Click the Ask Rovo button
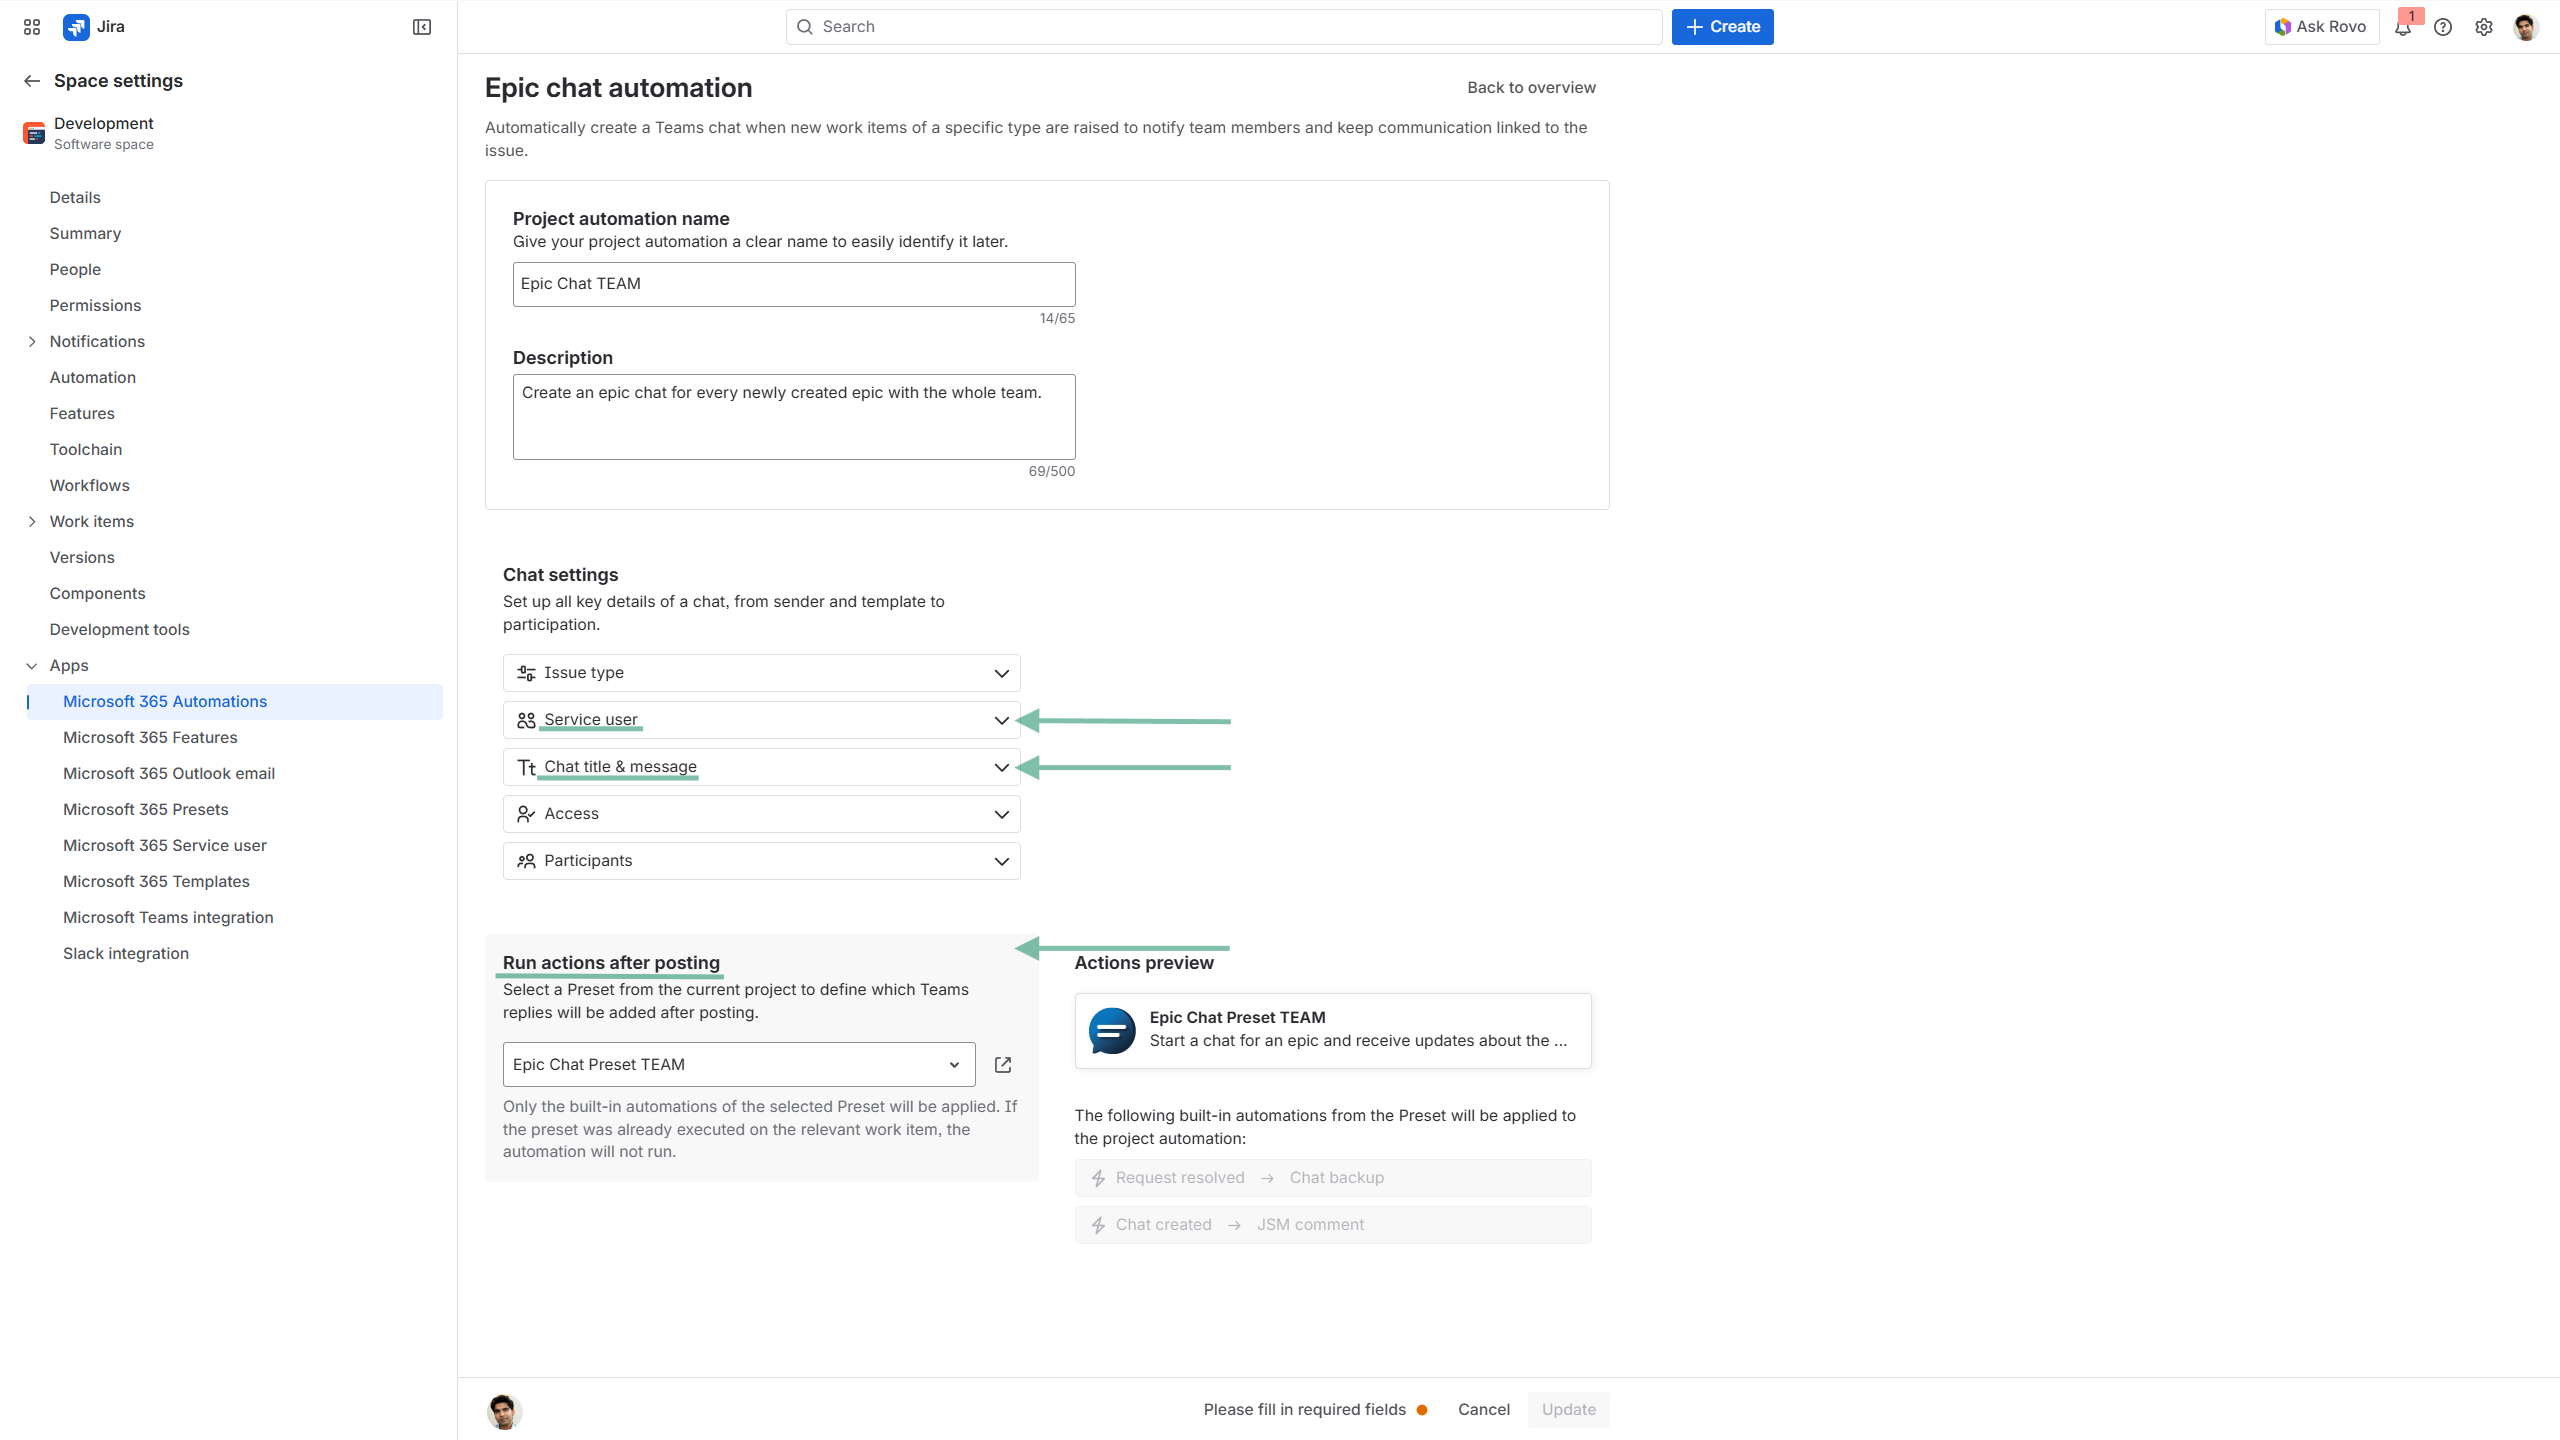 click(2321, 27)
